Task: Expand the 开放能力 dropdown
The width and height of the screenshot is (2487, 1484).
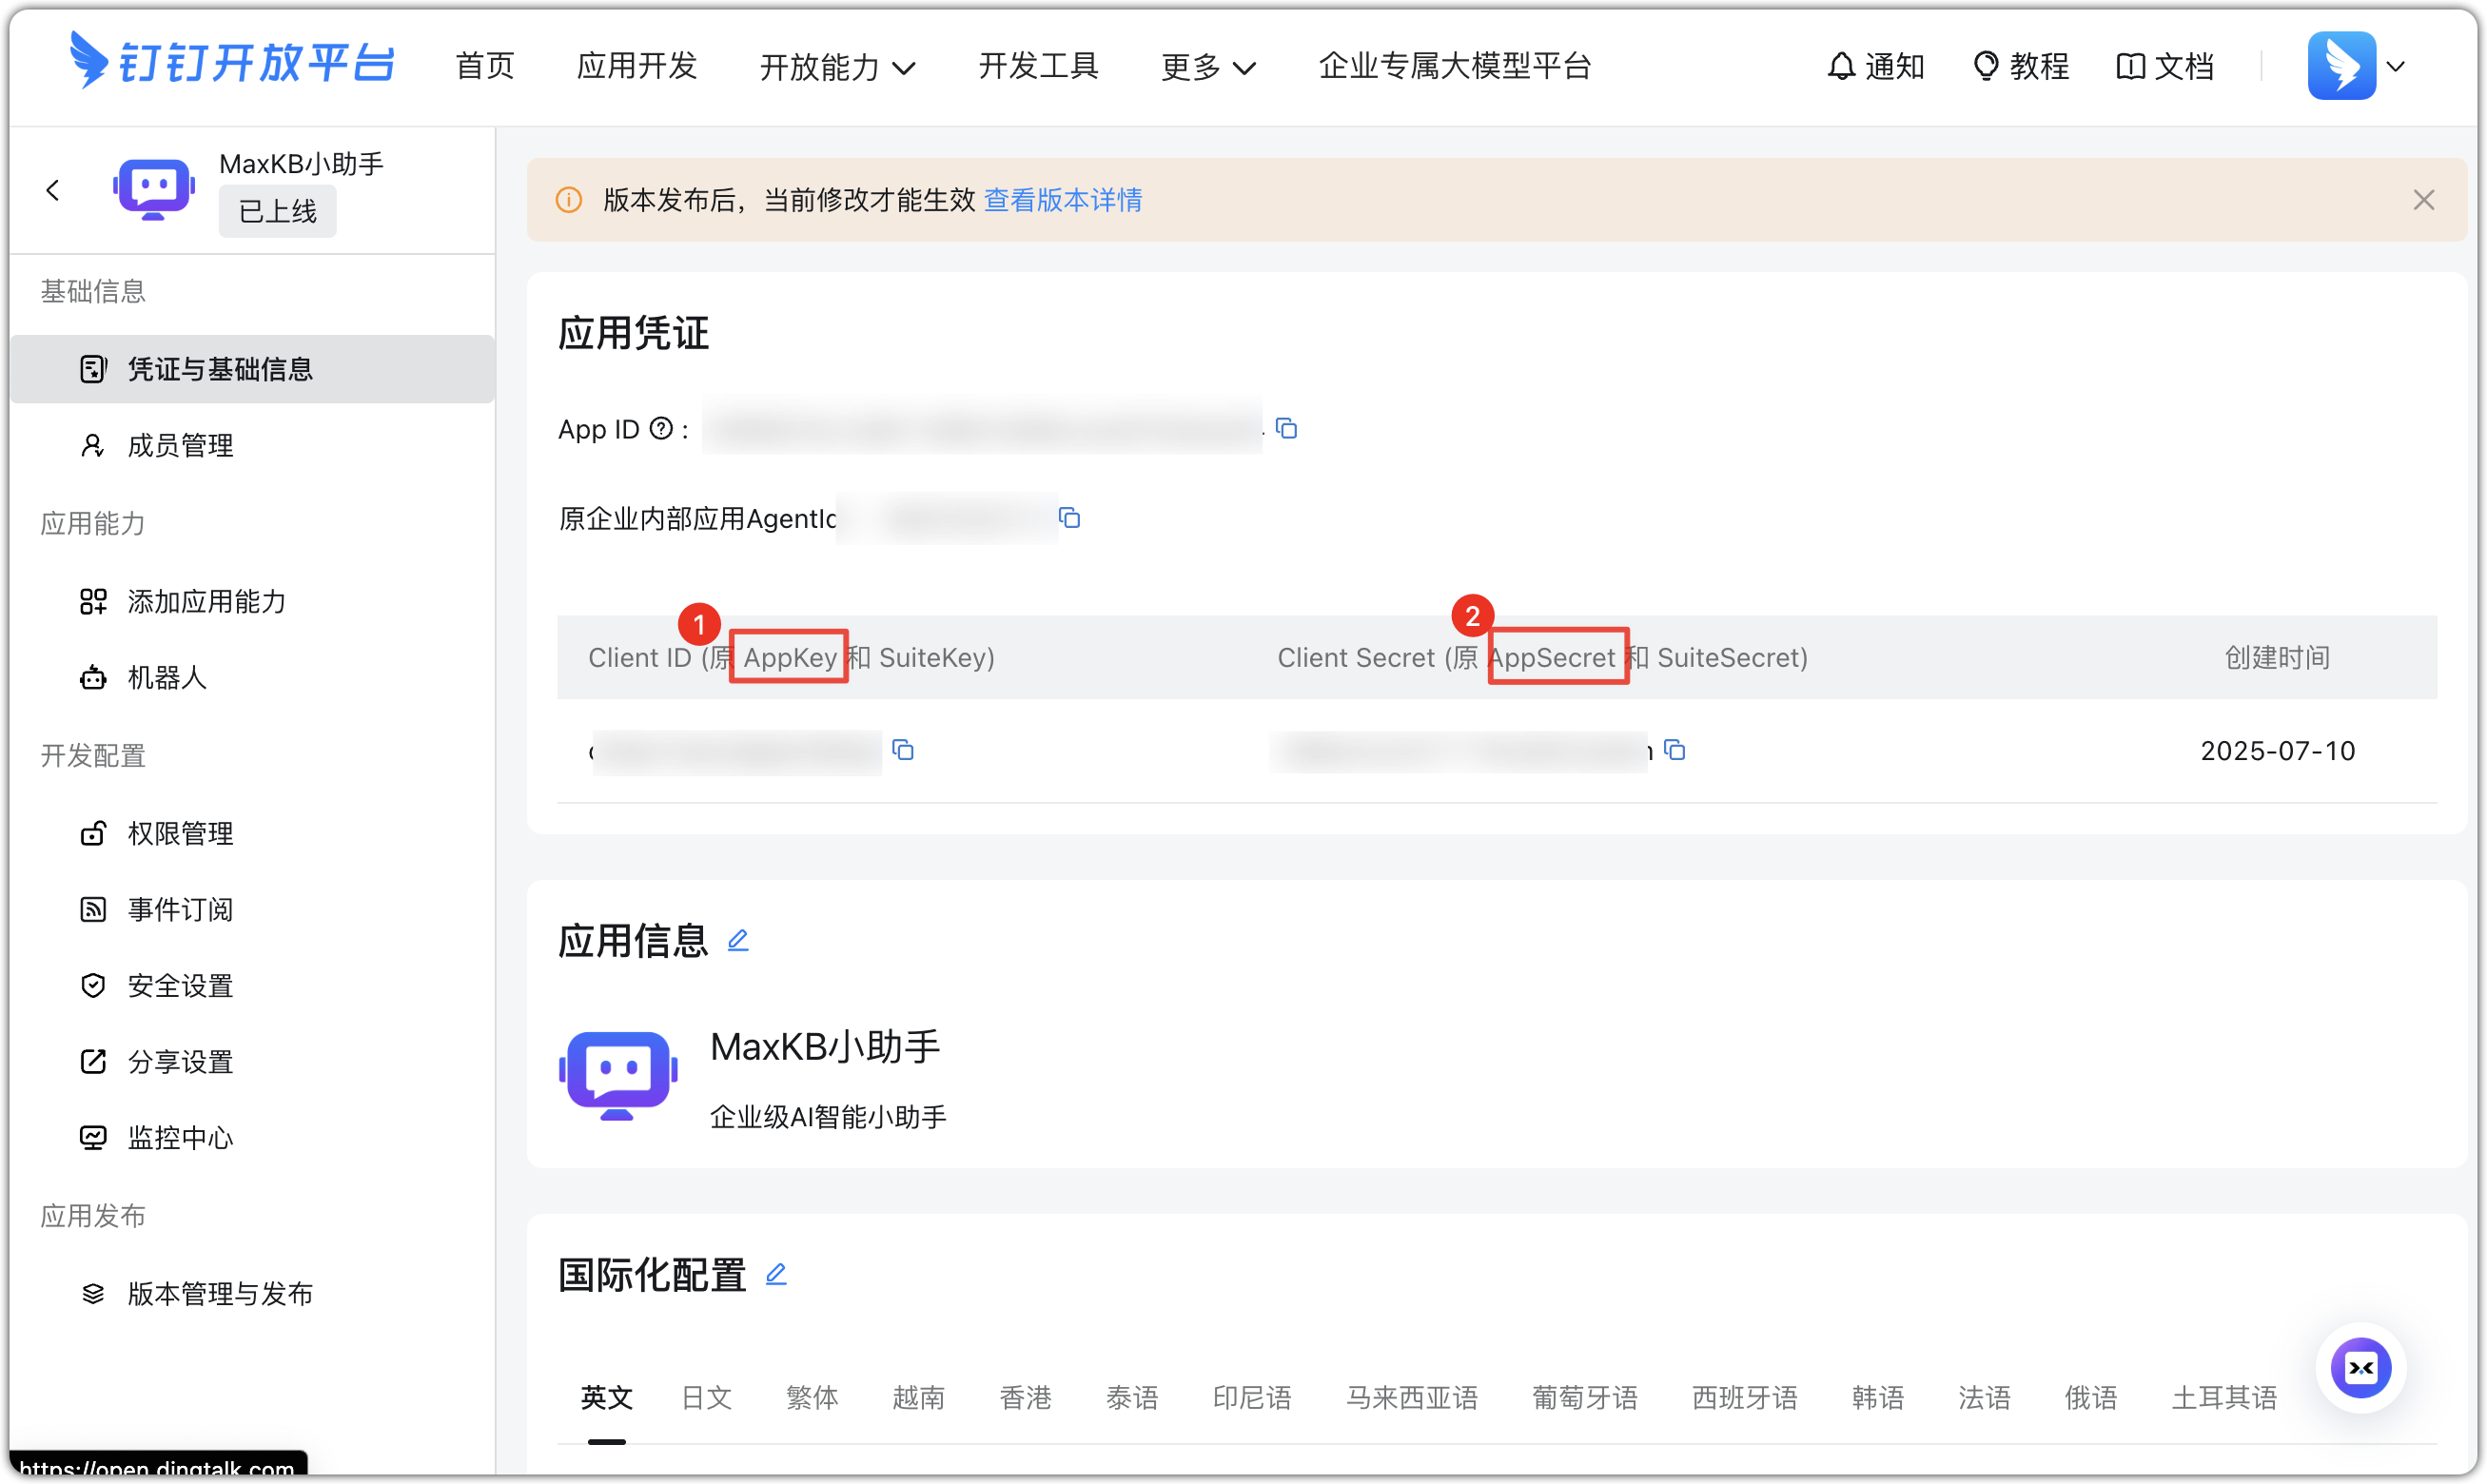Action: [838, 66]
